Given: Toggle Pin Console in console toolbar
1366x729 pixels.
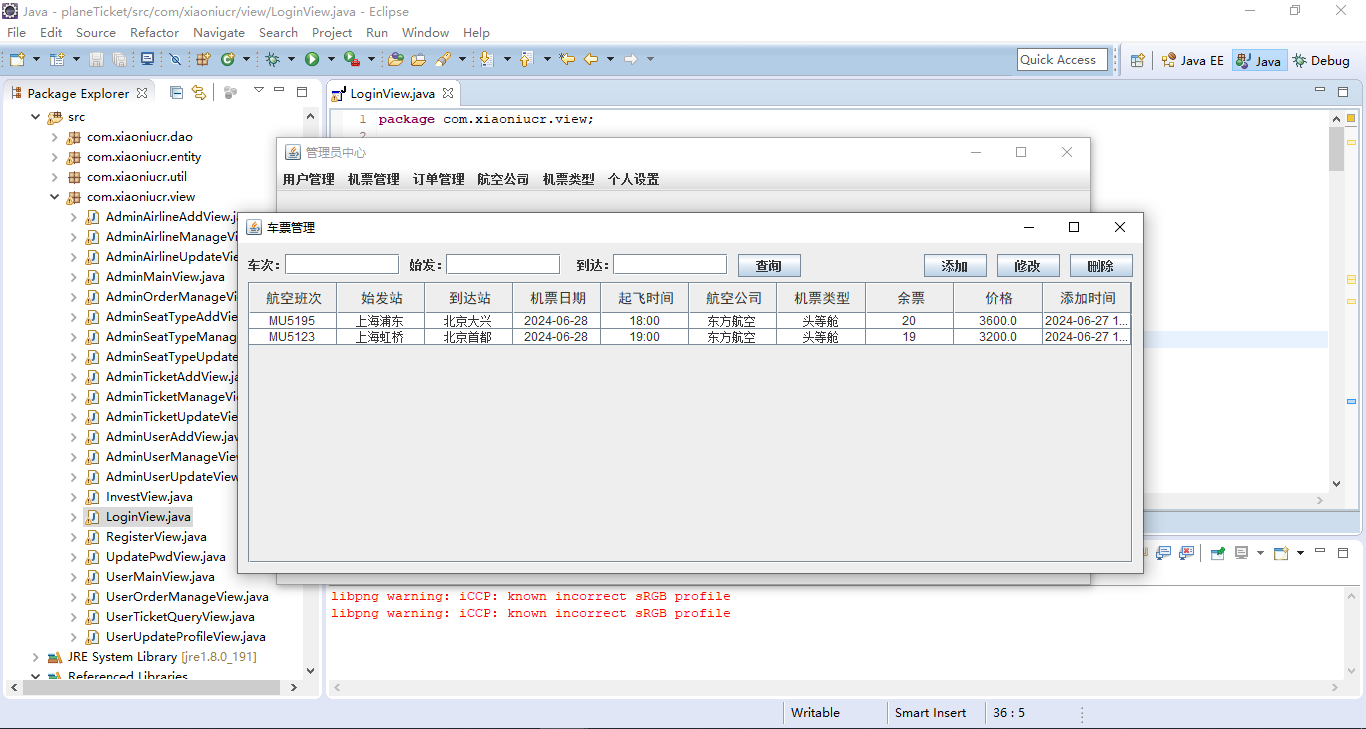Looking at the screenshot, I should click(x=1217, y=553).
